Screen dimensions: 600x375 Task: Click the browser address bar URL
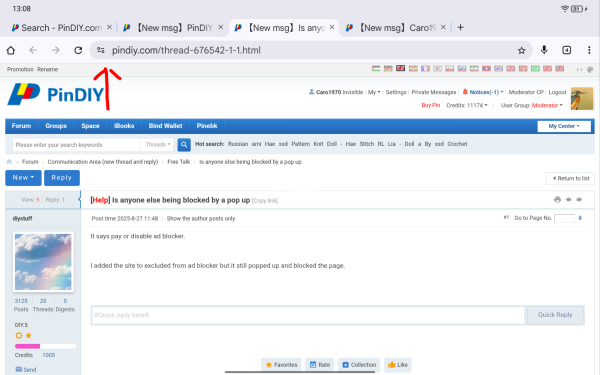[x=186, y=50]
